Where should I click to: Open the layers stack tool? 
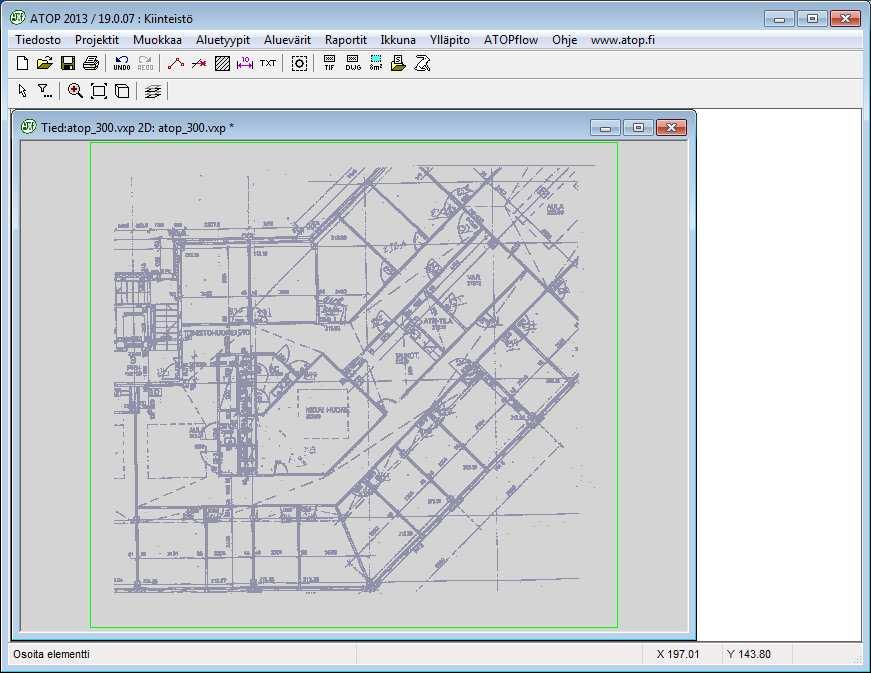point(153,91)
